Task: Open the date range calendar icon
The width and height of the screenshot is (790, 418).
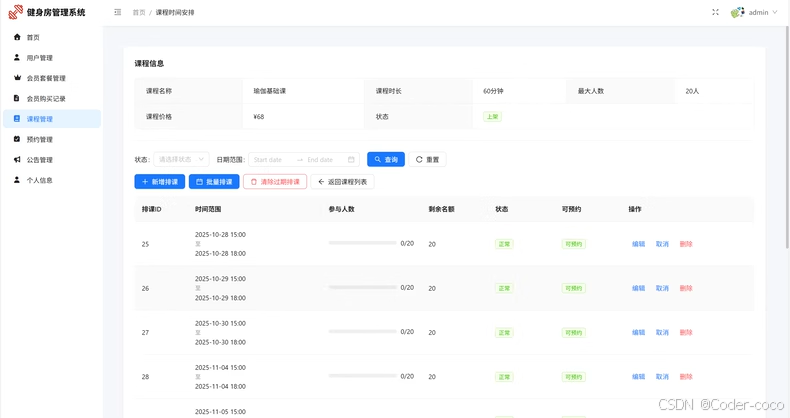Action: pos(351,160)
